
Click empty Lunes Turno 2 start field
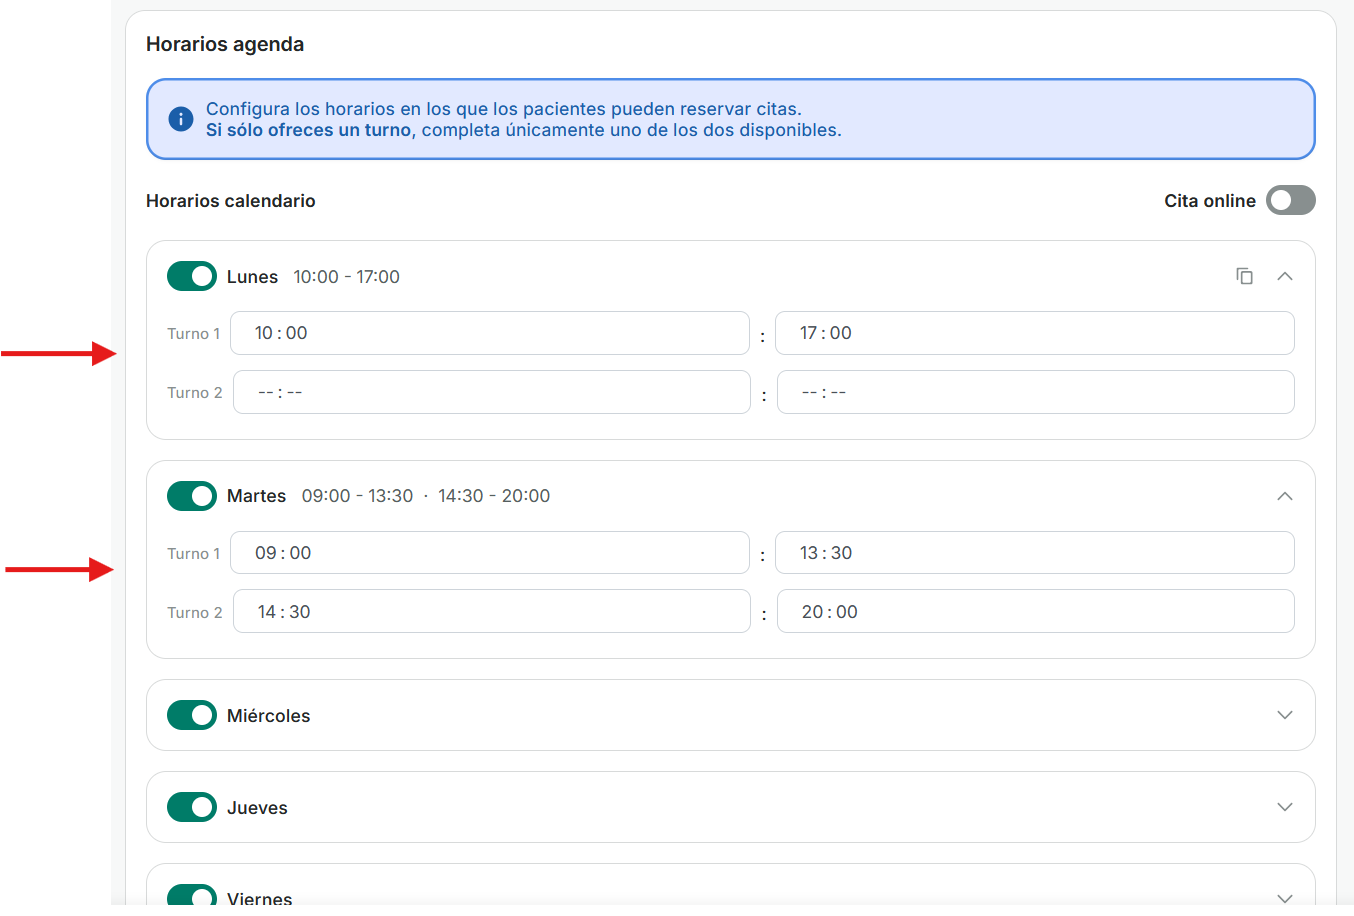tap(491, 392)
